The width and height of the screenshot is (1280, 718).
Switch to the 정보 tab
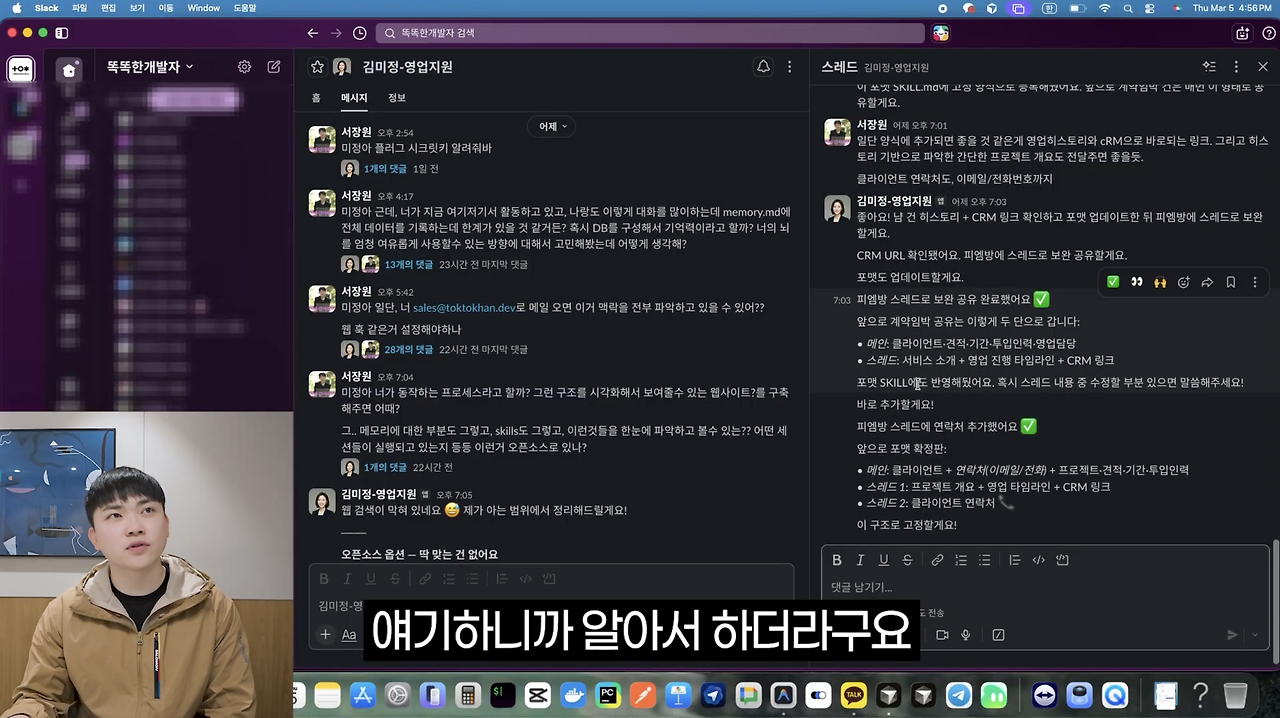click(x=396, y=97)
